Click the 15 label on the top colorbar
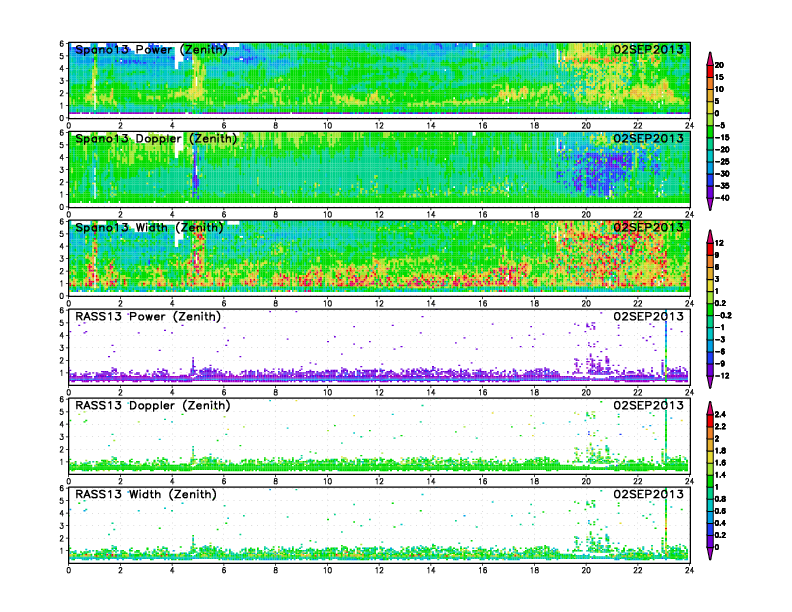Image resolution: width=792 pixels, height=612 pixels. [x=719, y=77]
